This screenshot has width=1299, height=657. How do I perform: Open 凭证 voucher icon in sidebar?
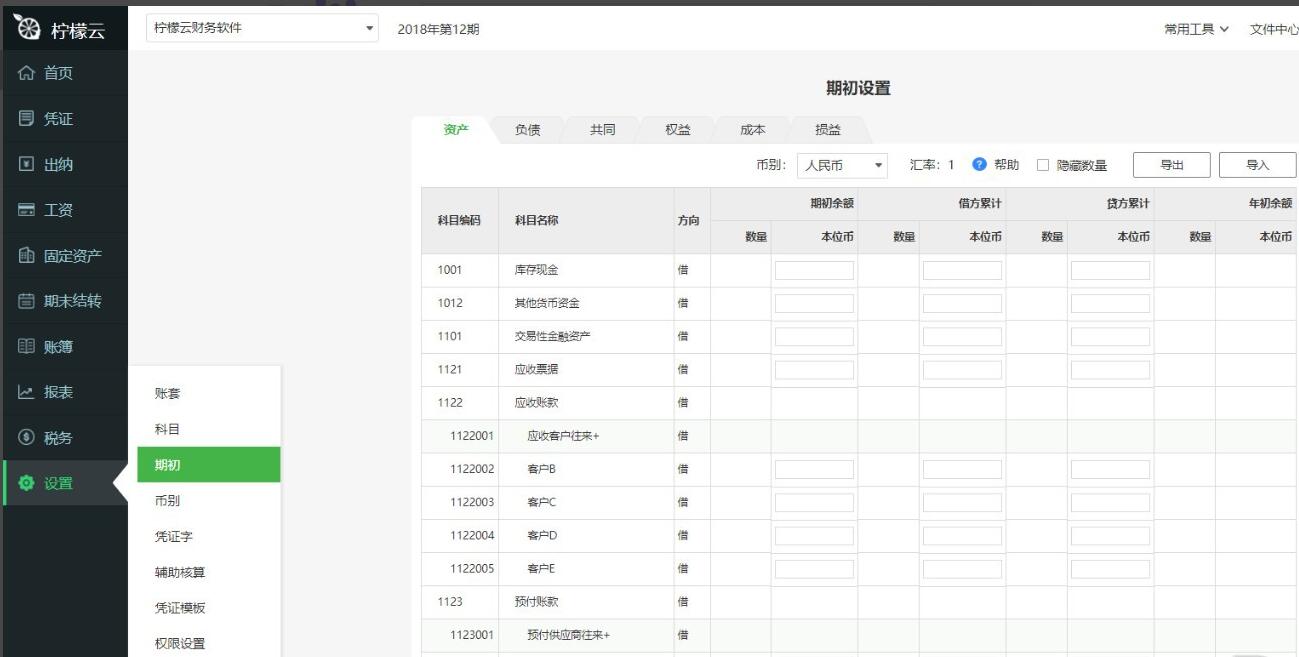26,119
